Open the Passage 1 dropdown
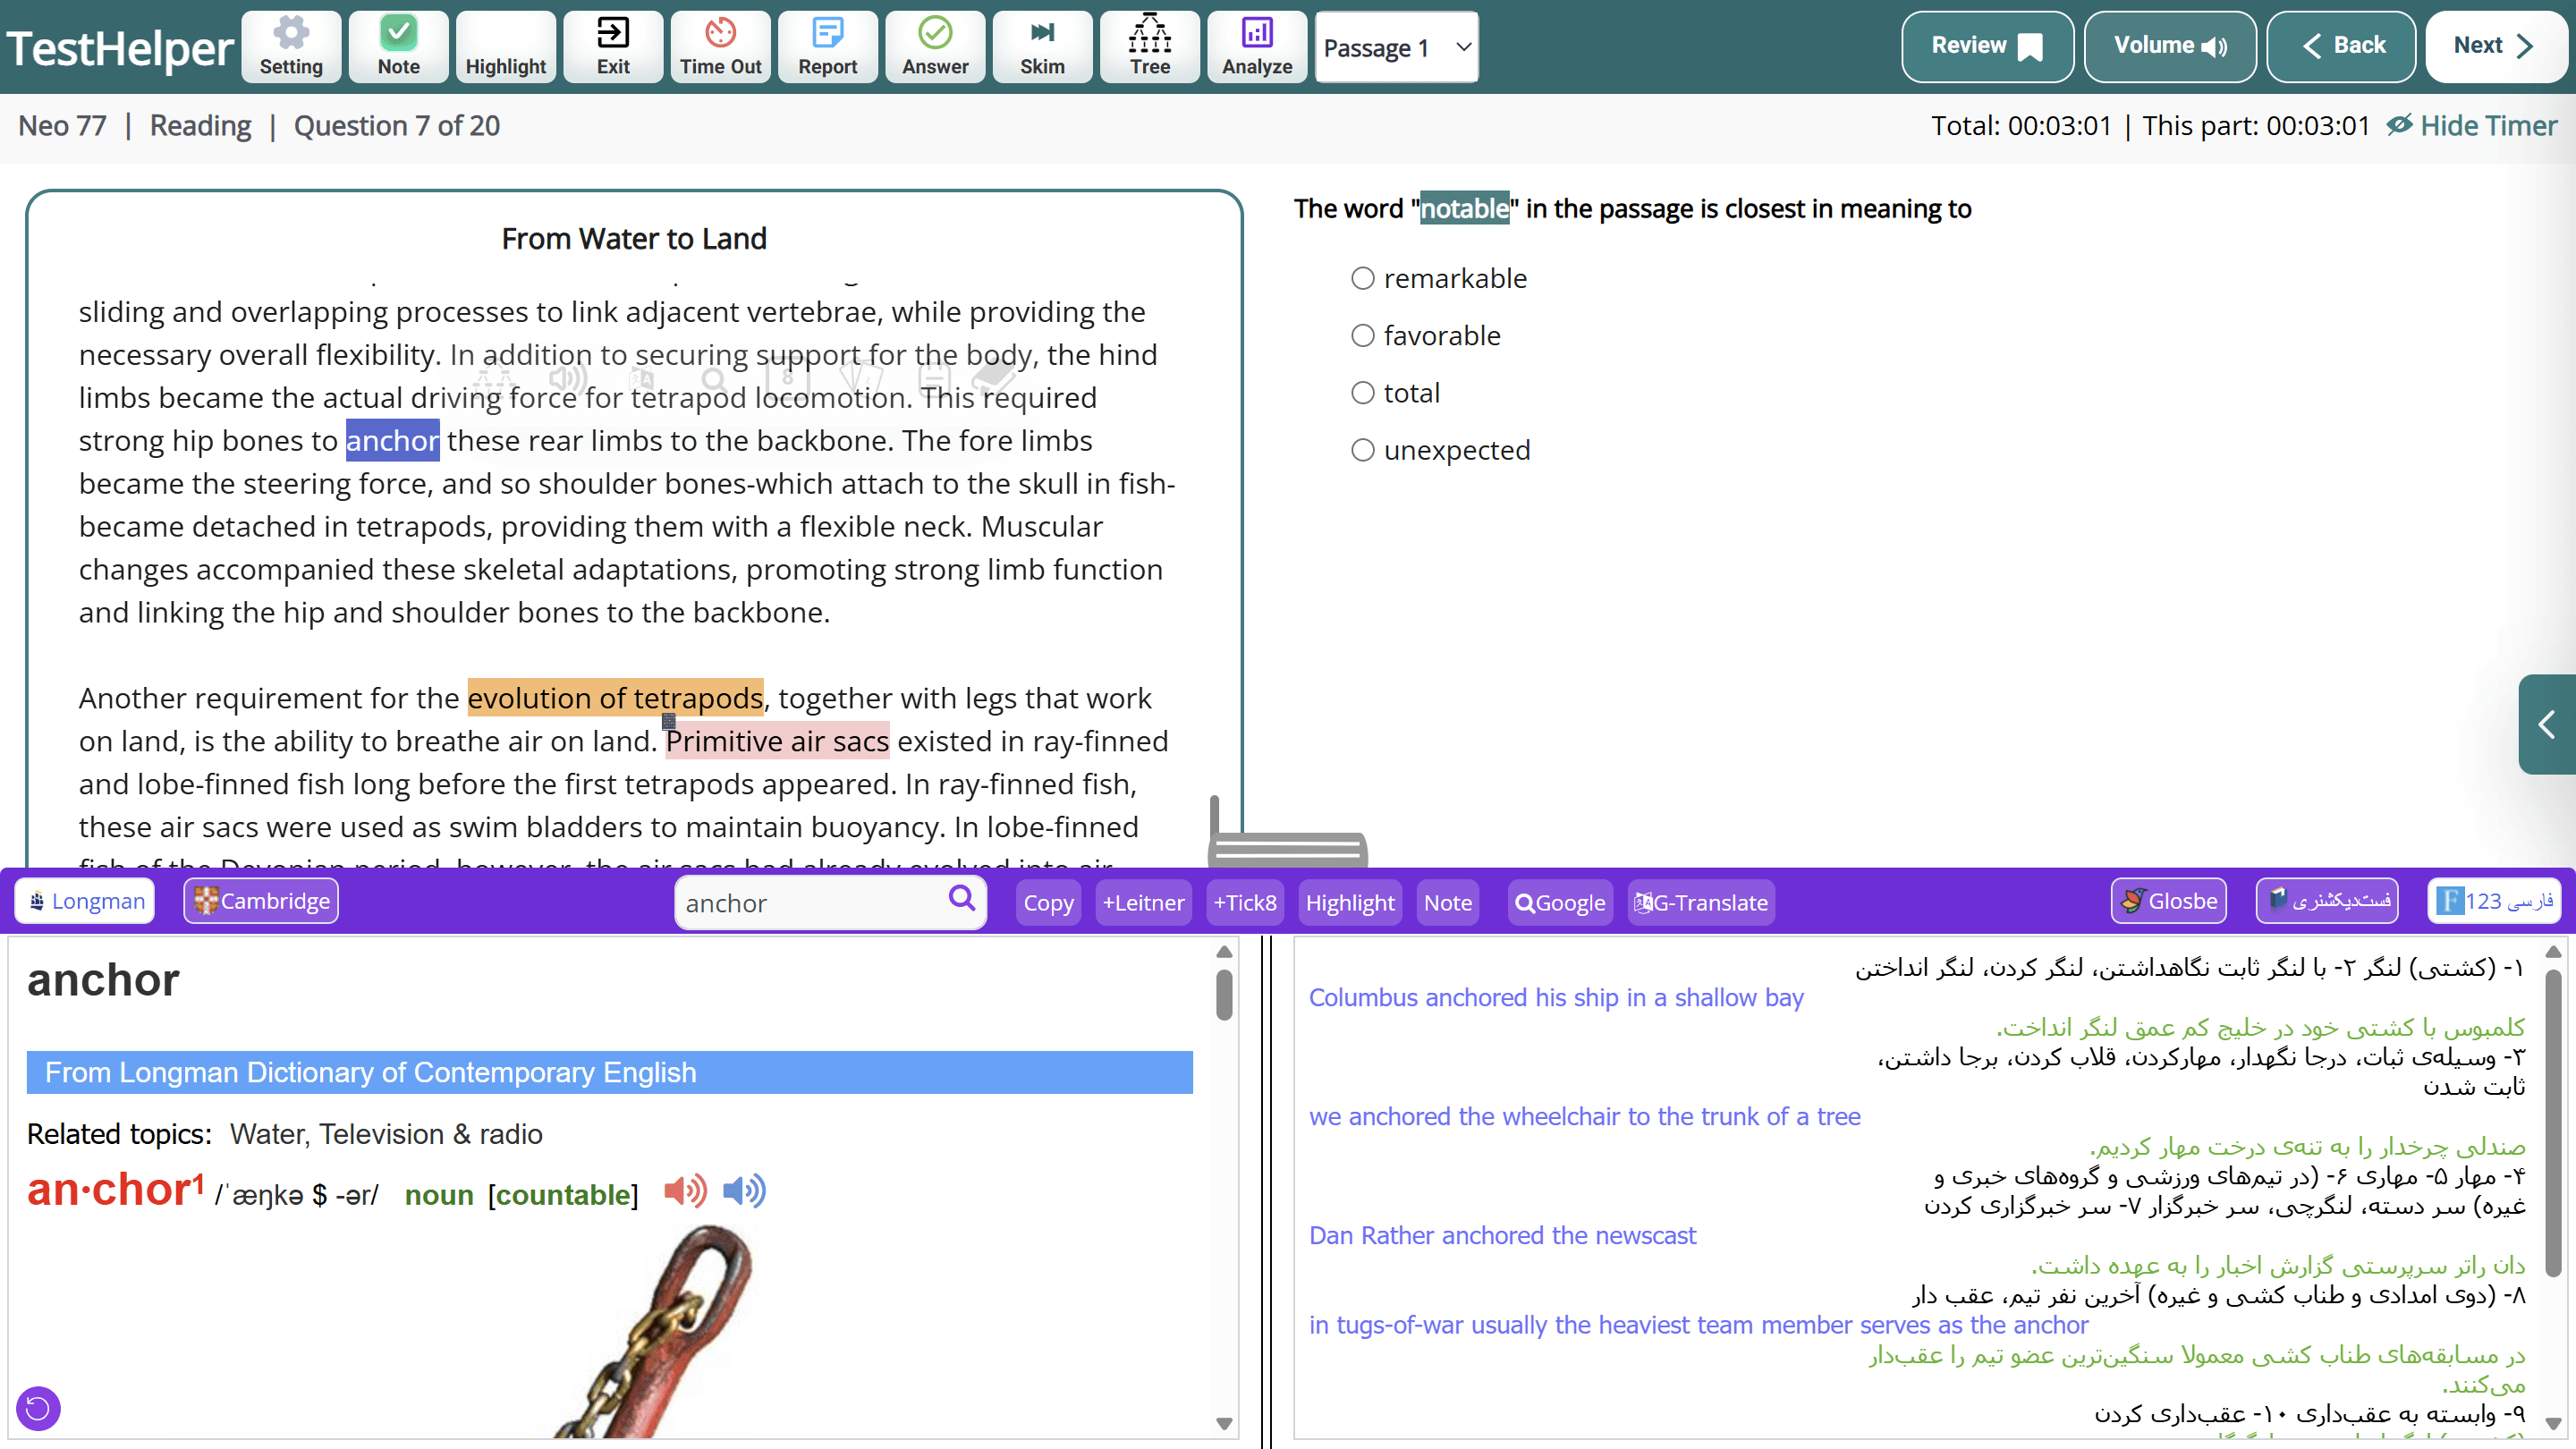Screen dimensions: 2576x1449 click(1396, 47)
